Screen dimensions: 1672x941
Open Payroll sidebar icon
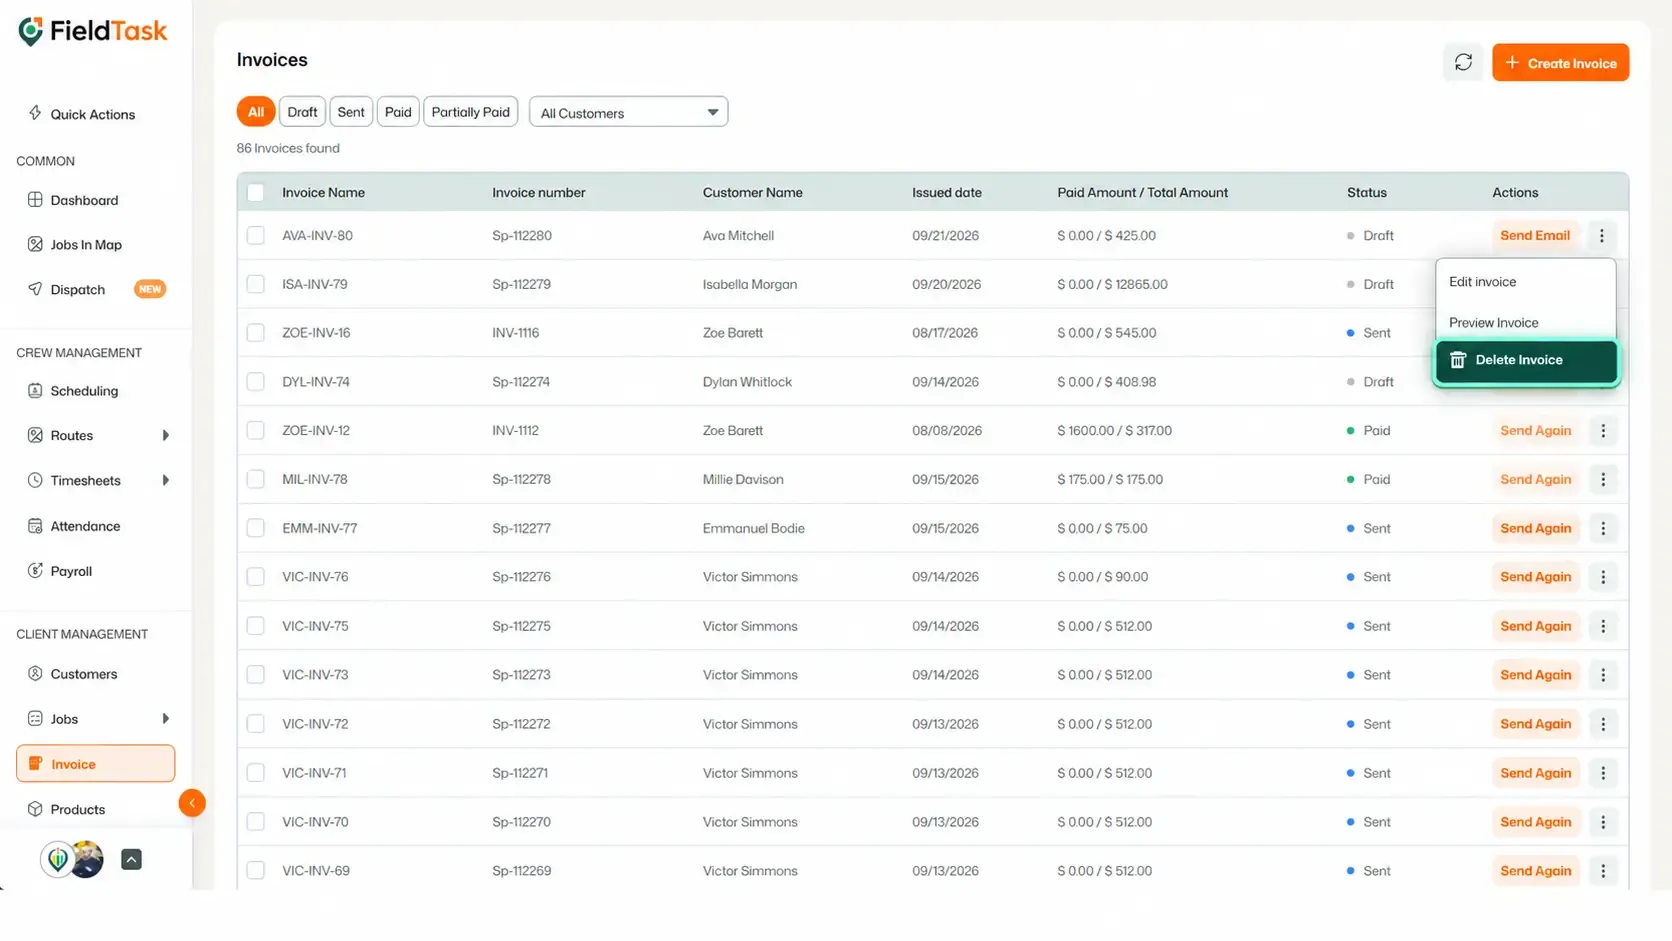coord(35,570)
